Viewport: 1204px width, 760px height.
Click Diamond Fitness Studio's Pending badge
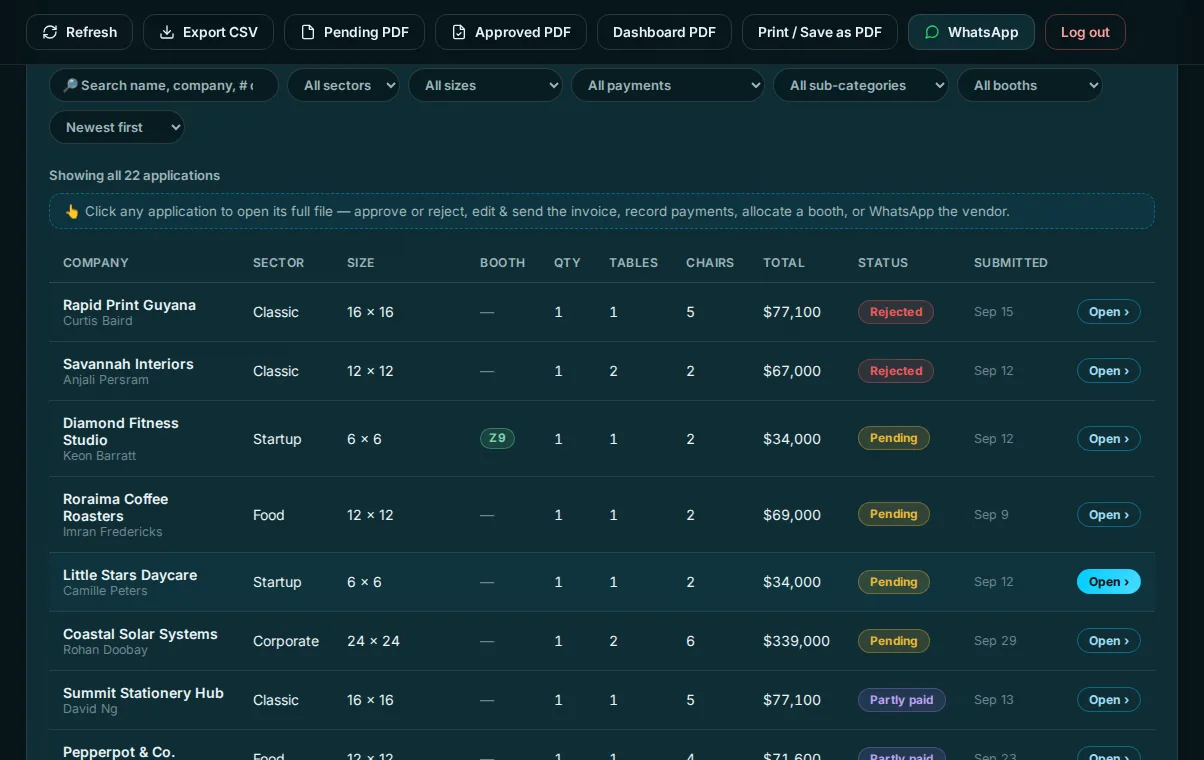point(894,438)
